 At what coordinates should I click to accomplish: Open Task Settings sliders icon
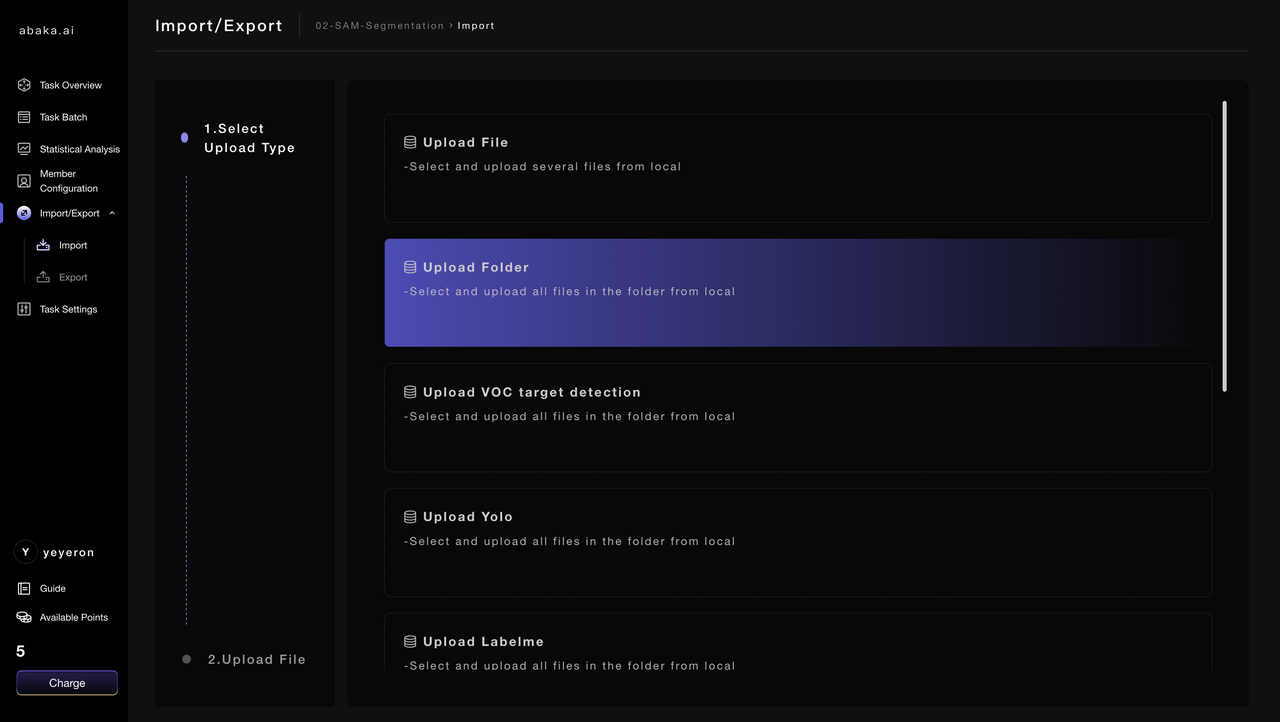pos(24,309)
